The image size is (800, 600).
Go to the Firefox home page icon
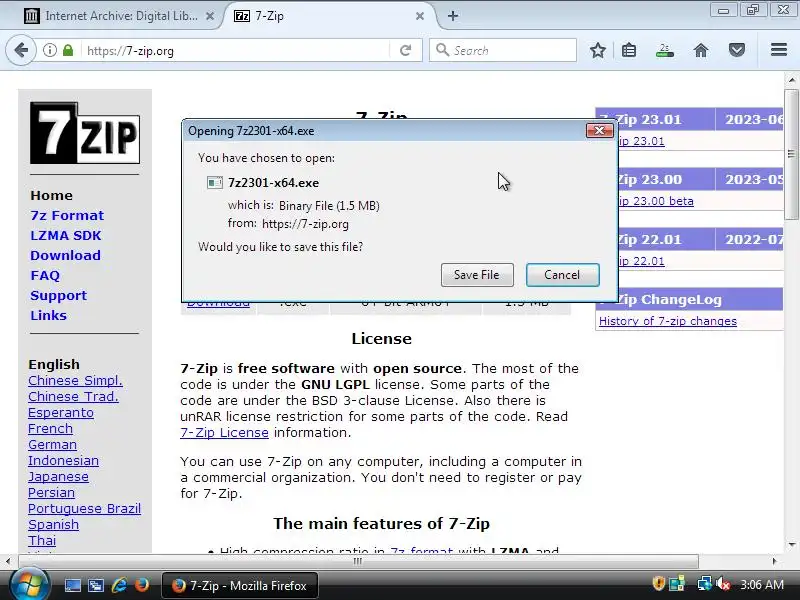click(x=701, y=50)
